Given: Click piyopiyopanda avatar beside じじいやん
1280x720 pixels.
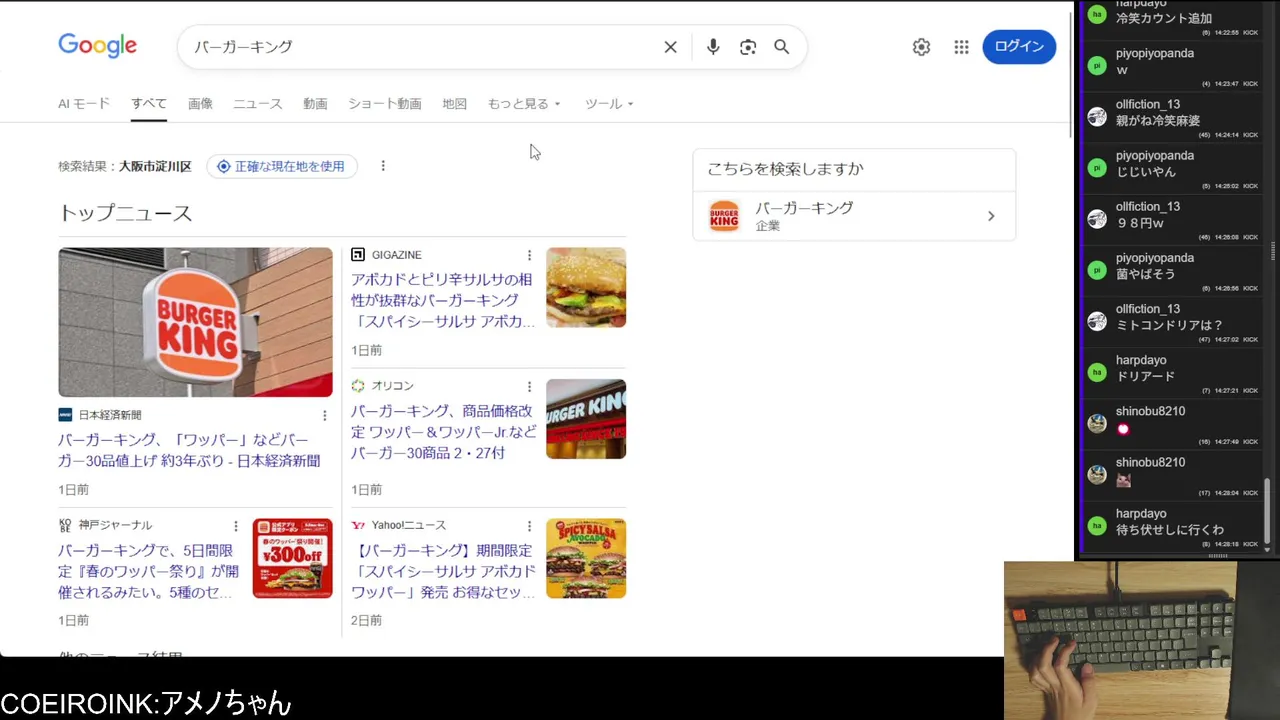Looking at the screenshot, I should [1097, 167].
